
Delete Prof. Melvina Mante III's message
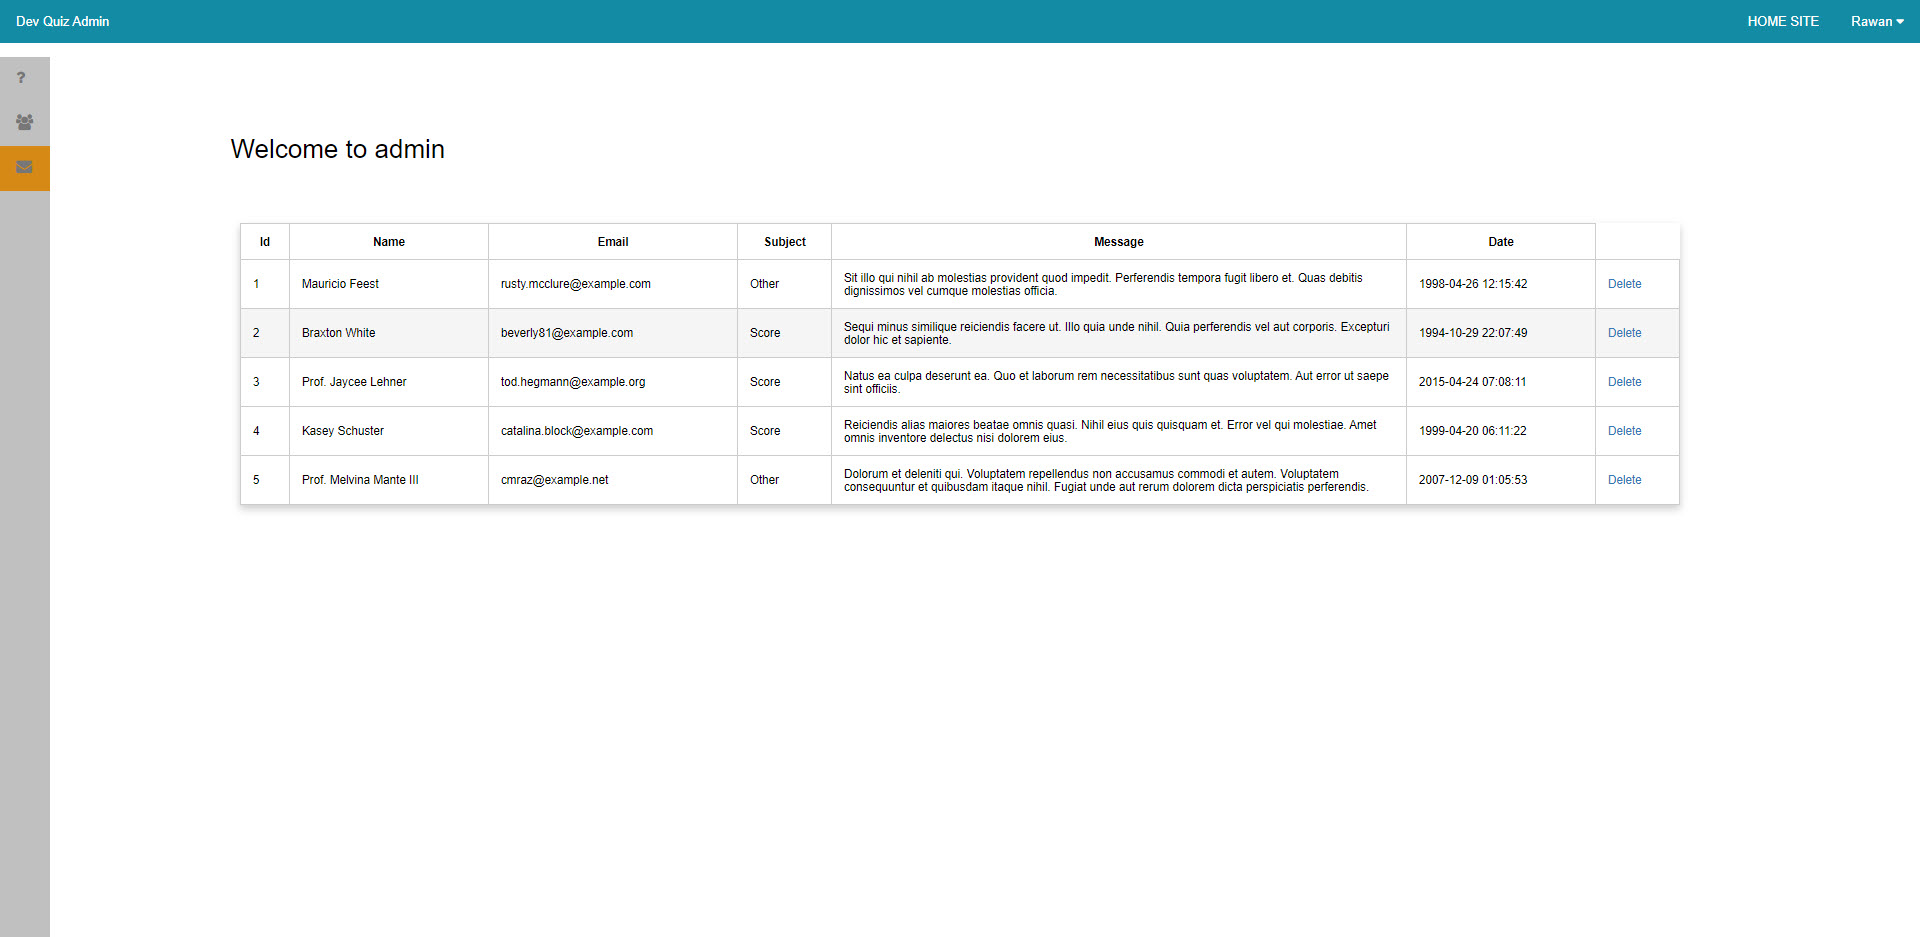point(1624,480)
